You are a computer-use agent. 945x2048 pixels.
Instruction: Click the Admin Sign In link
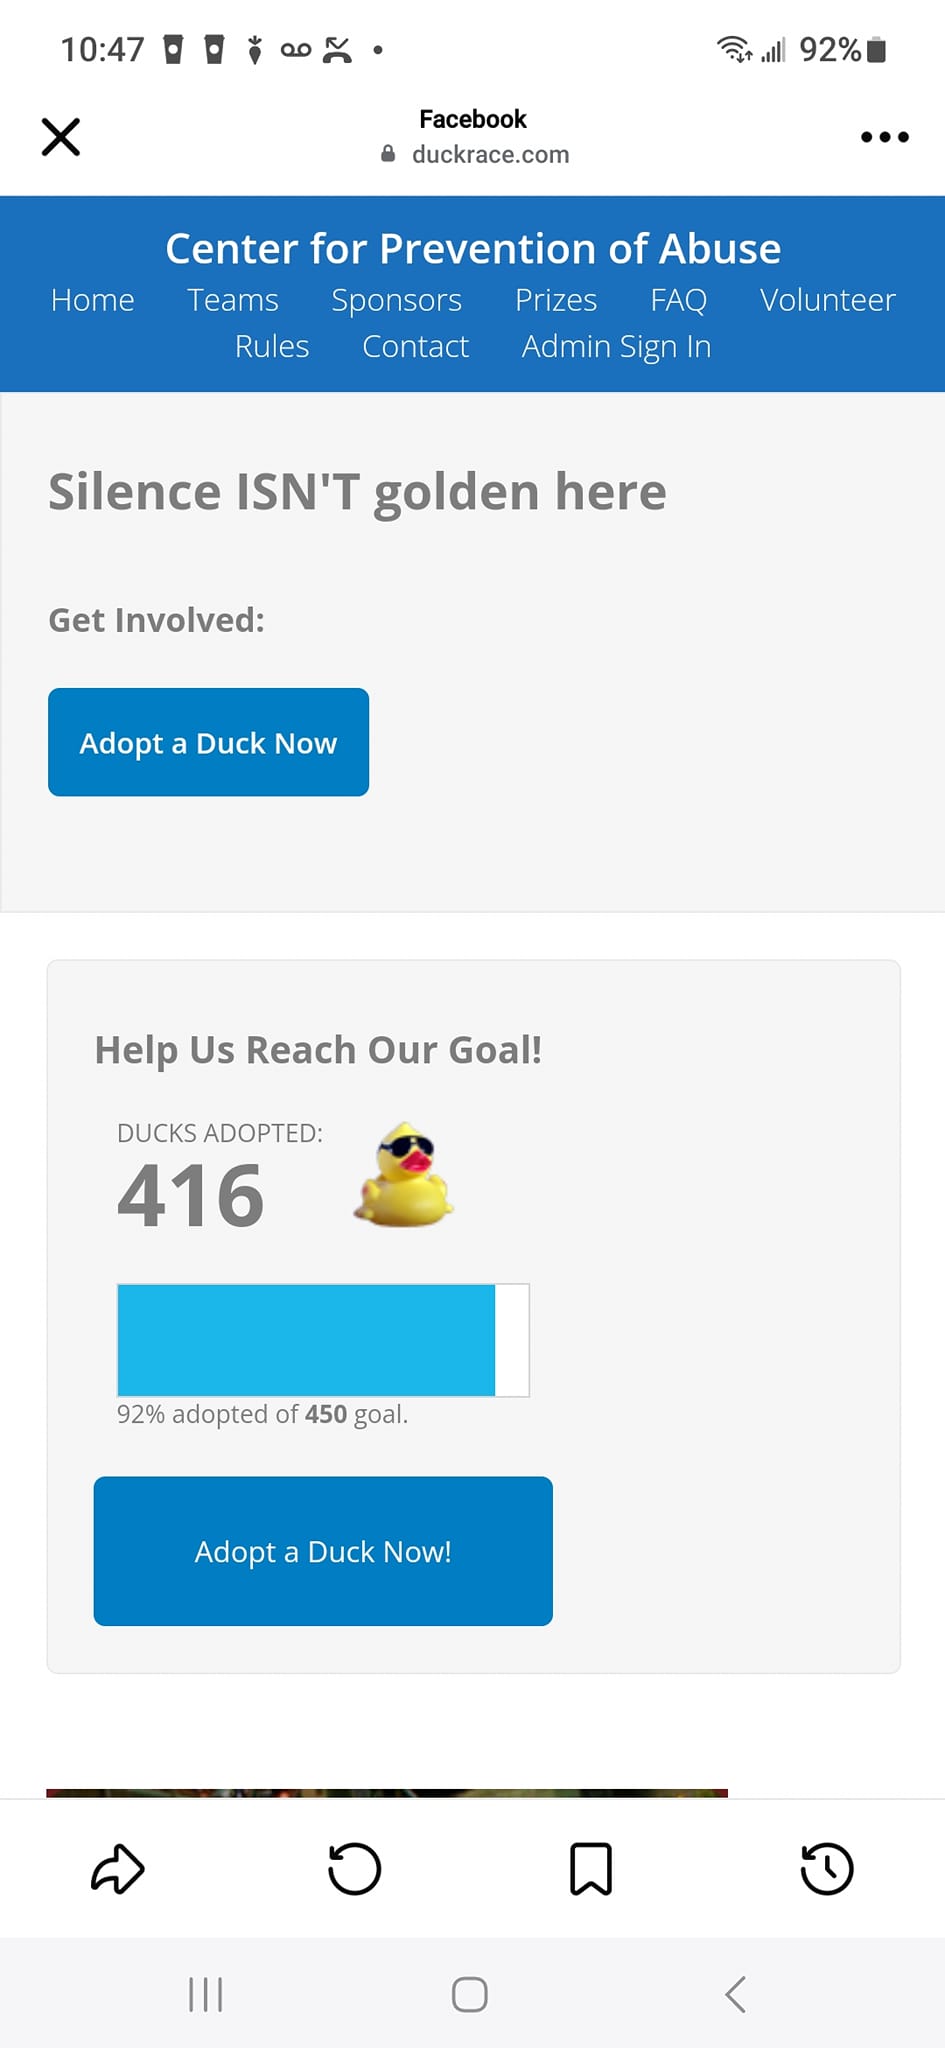tap(617, 346)
